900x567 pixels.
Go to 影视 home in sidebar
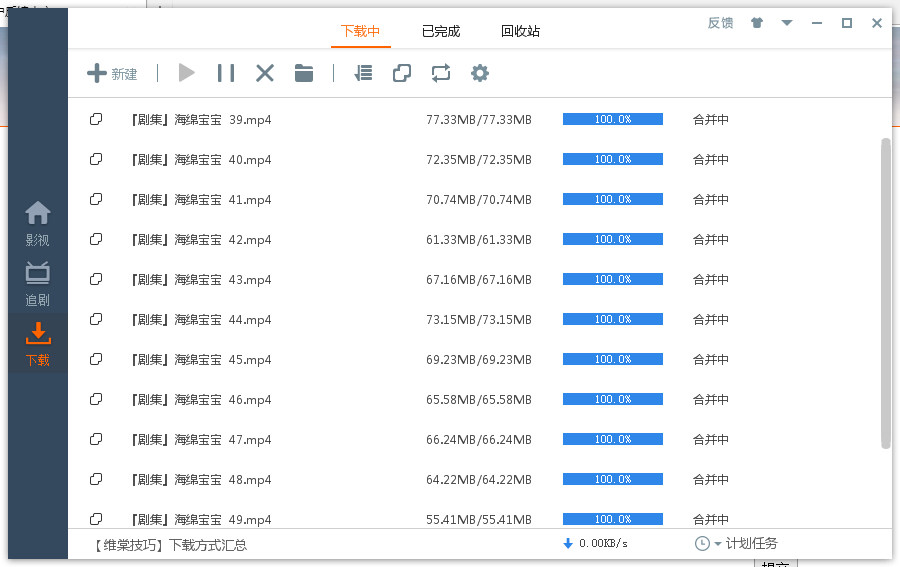(38, 224)
